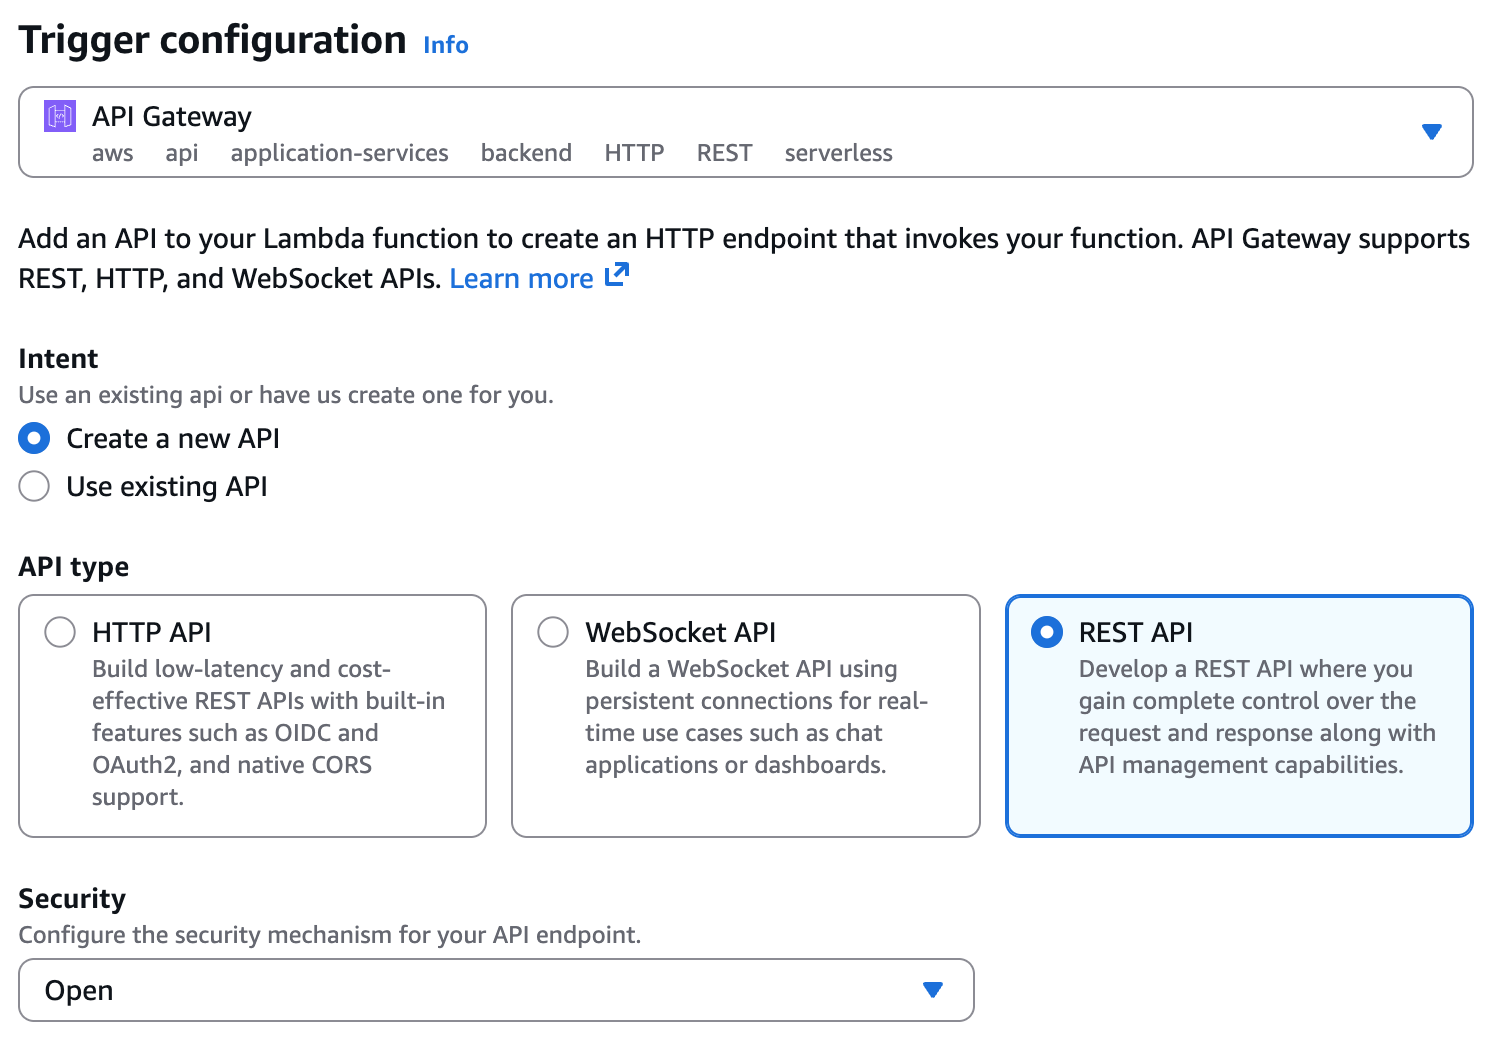This screenshot has height=1044, width=1490.
Task: Click the 'serverless' tag under API Gateway
Action: tap(838, 153)
